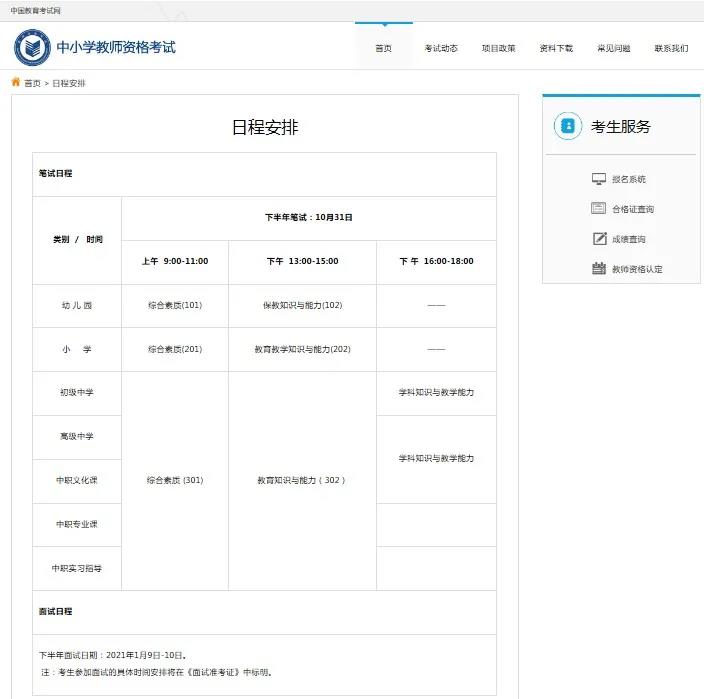The image size is (704, 699).
Task: Click the certificate icon beside 合格证查询
Action: [598, 209]
